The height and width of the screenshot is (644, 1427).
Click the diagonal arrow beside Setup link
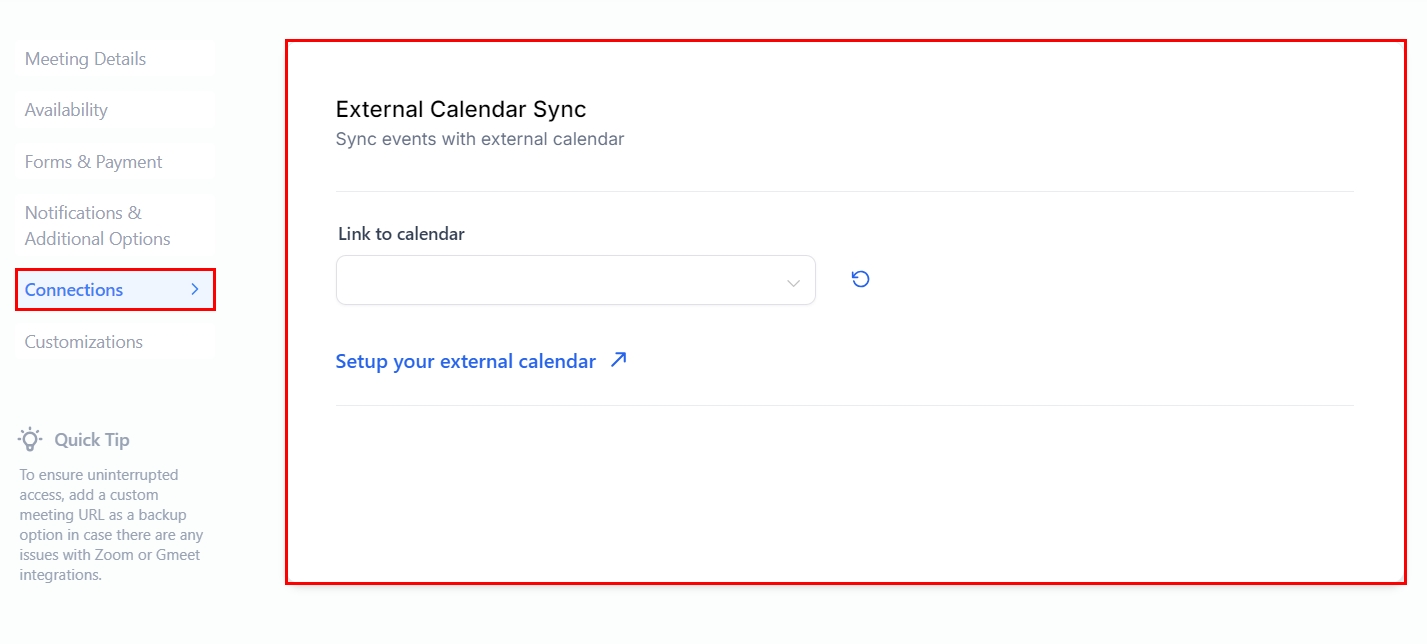coord(619,360)
